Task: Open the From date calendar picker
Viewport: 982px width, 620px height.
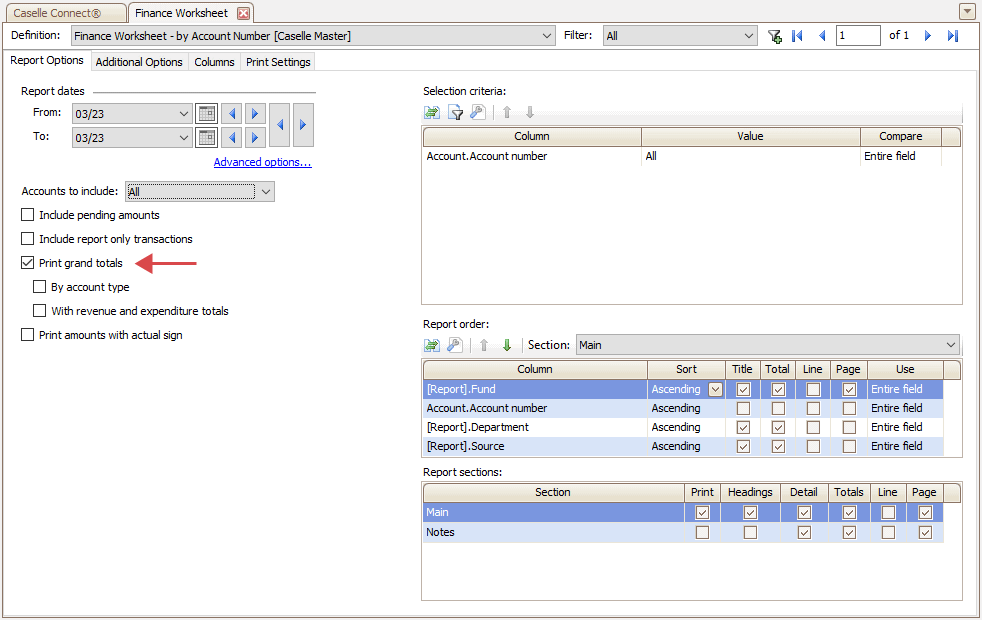Action: pos(206,113)
